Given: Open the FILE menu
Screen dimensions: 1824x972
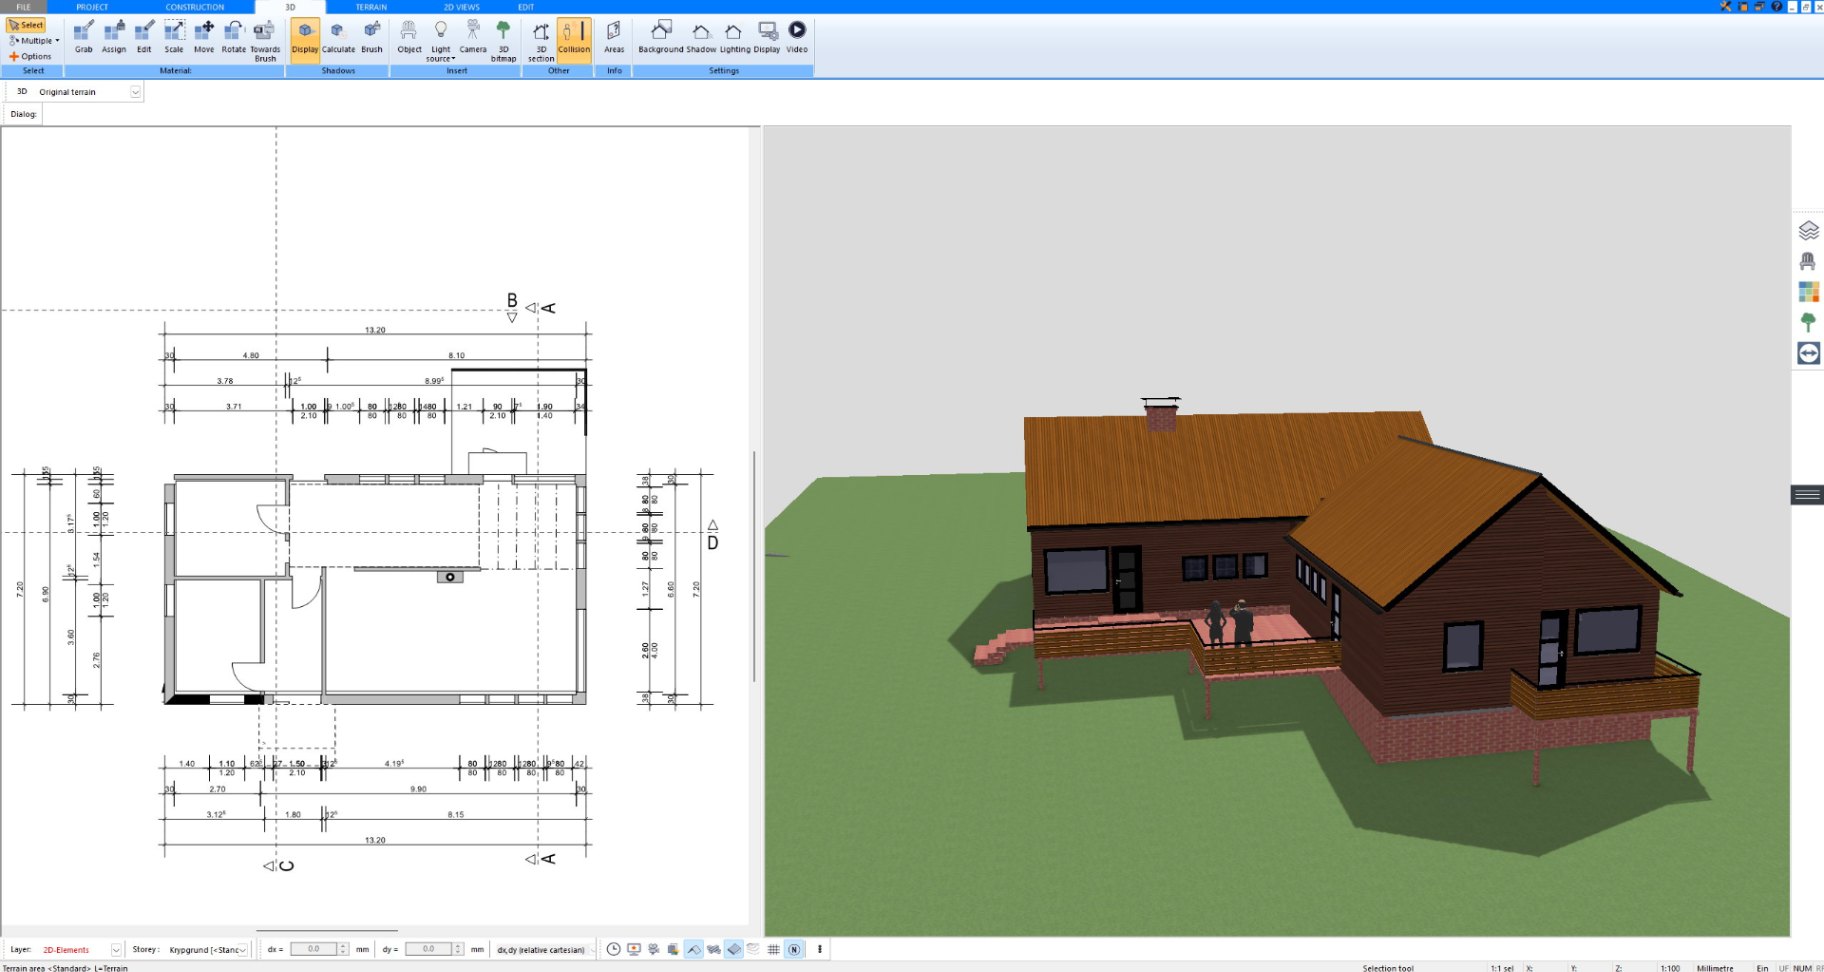Looking at the screenshot, I should 23,7.
